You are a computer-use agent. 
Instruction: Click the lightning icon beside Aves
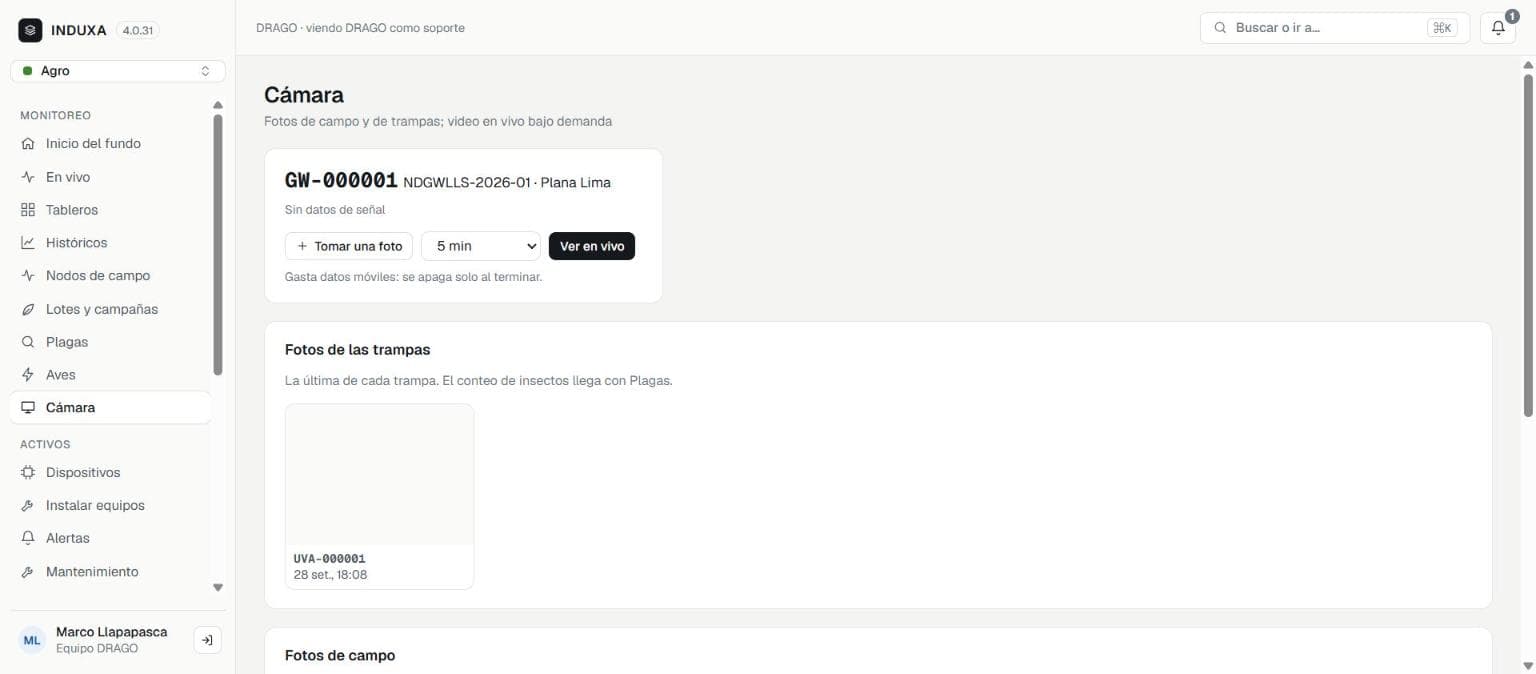(x=28, y=375)
